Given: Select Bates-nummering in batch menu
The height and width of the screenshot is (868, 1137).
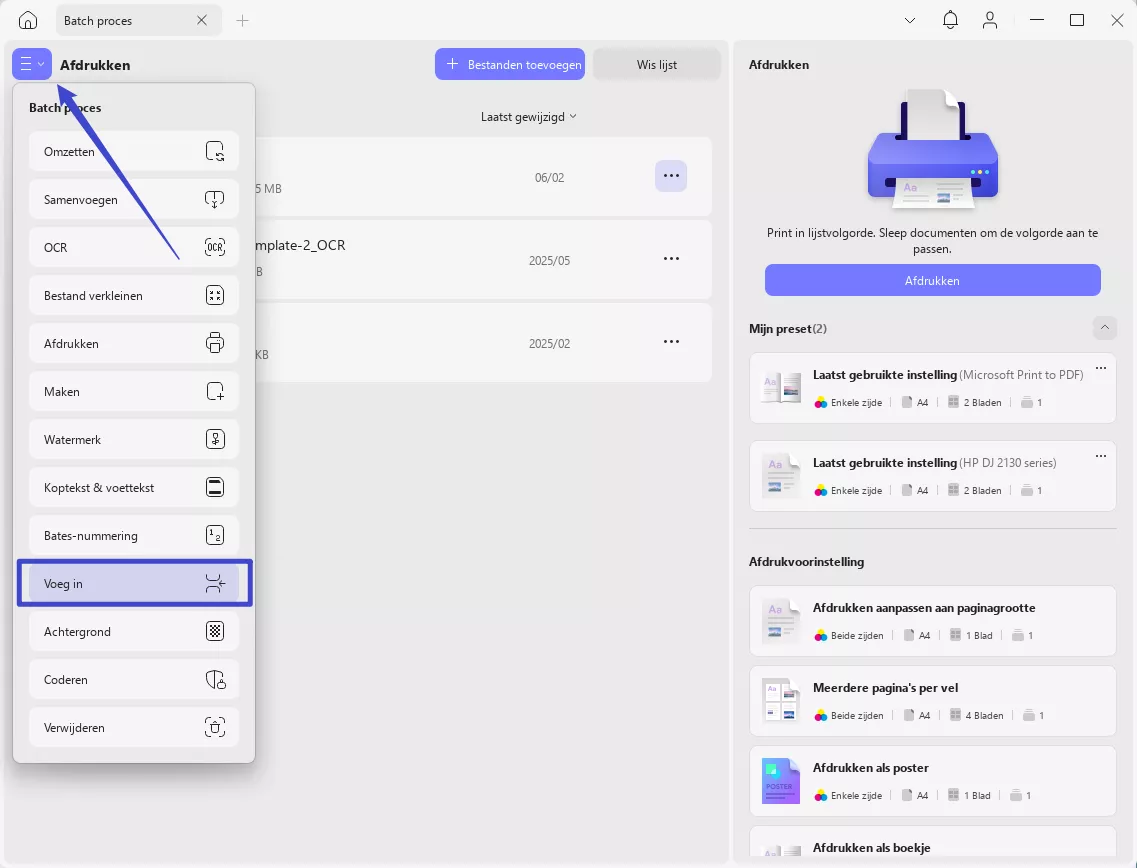Looking at the screenshot, I should coord(134,536).
